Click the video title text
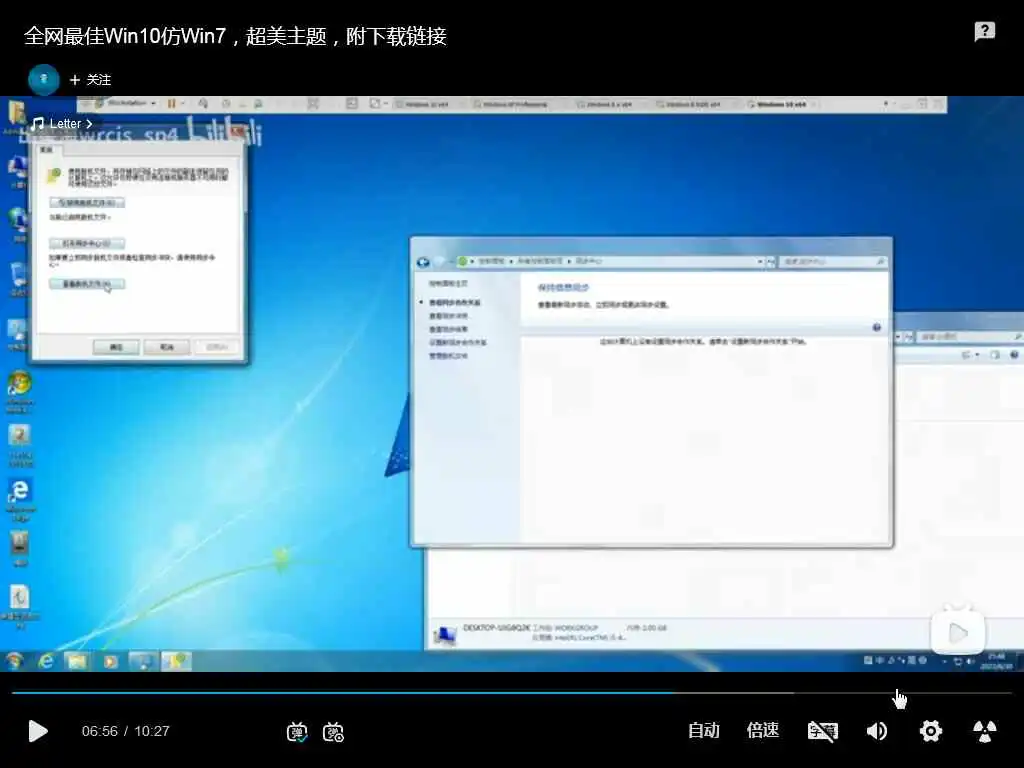Screen dimensions: 1024x768 pyautogui.click(x=235, y=36)
